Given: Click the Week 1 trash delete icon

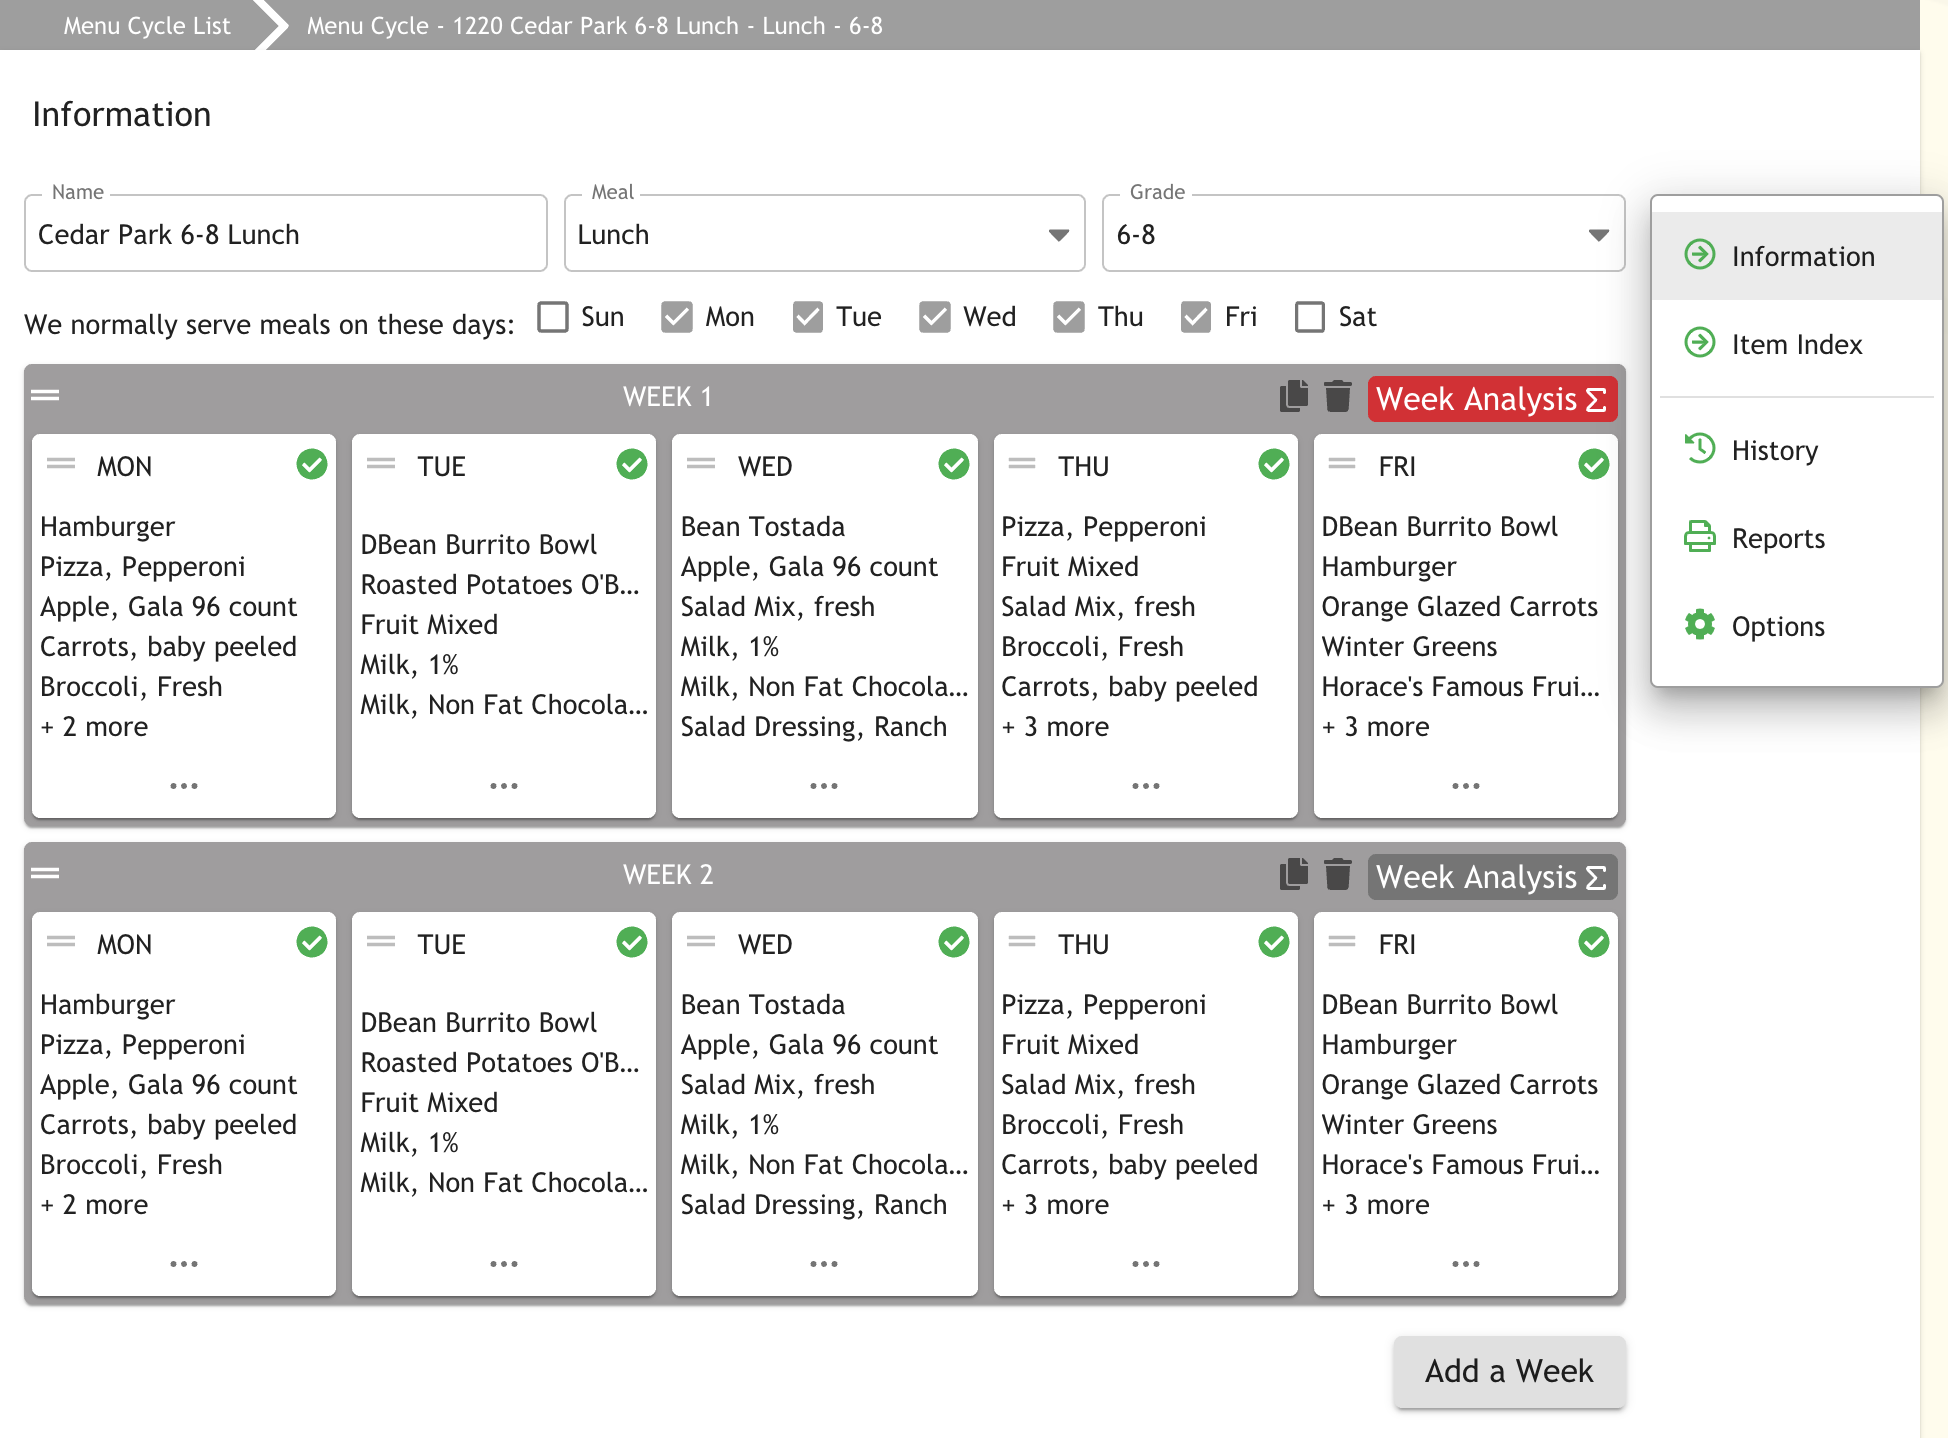Looking at the screenshot, I should click(x=1337, y=396).
